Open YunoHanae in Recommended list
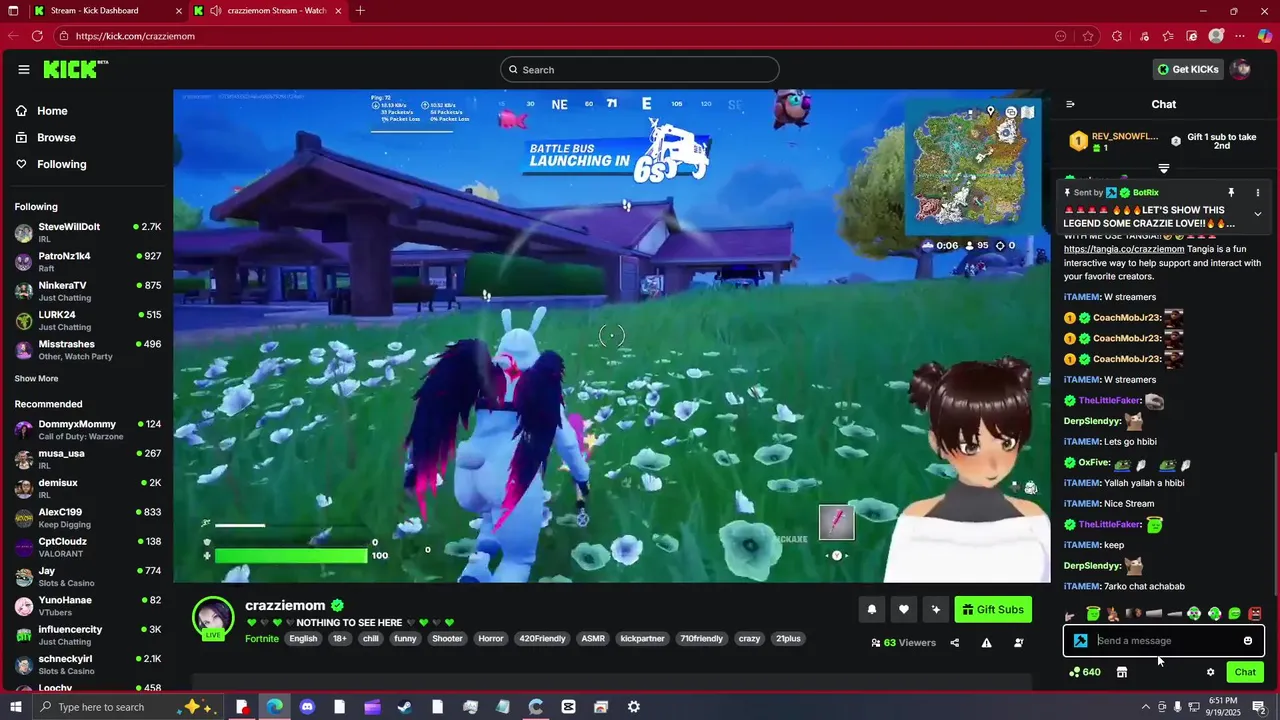1280x720 pixels. pyautogui.click(x=88, y=605)
